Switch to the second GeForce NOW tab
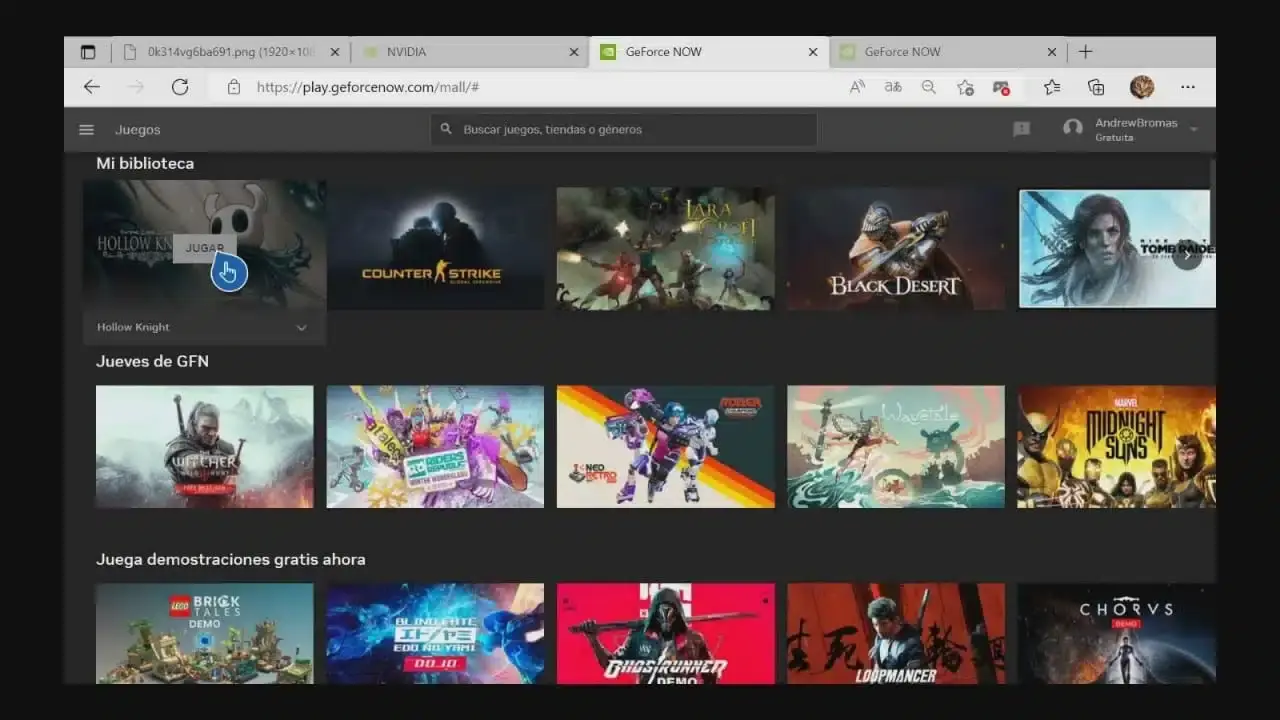The width and height of the screenshot is (1280, 720). coord(948,52)
